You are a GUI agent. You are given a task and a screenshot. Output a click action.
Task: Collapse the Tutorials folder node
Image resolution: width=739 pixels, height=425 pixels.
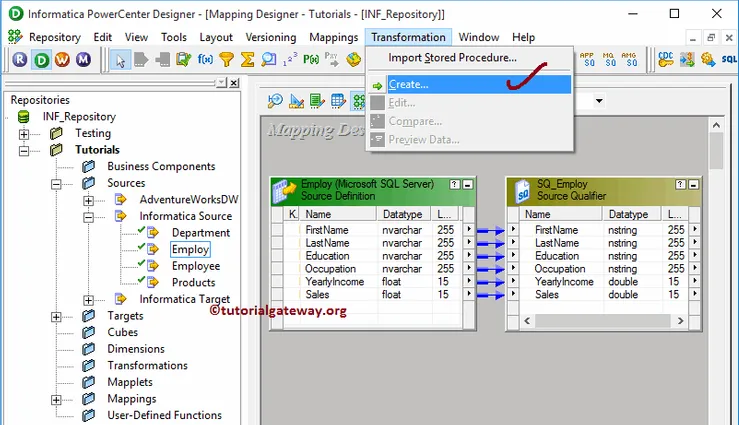24,151
